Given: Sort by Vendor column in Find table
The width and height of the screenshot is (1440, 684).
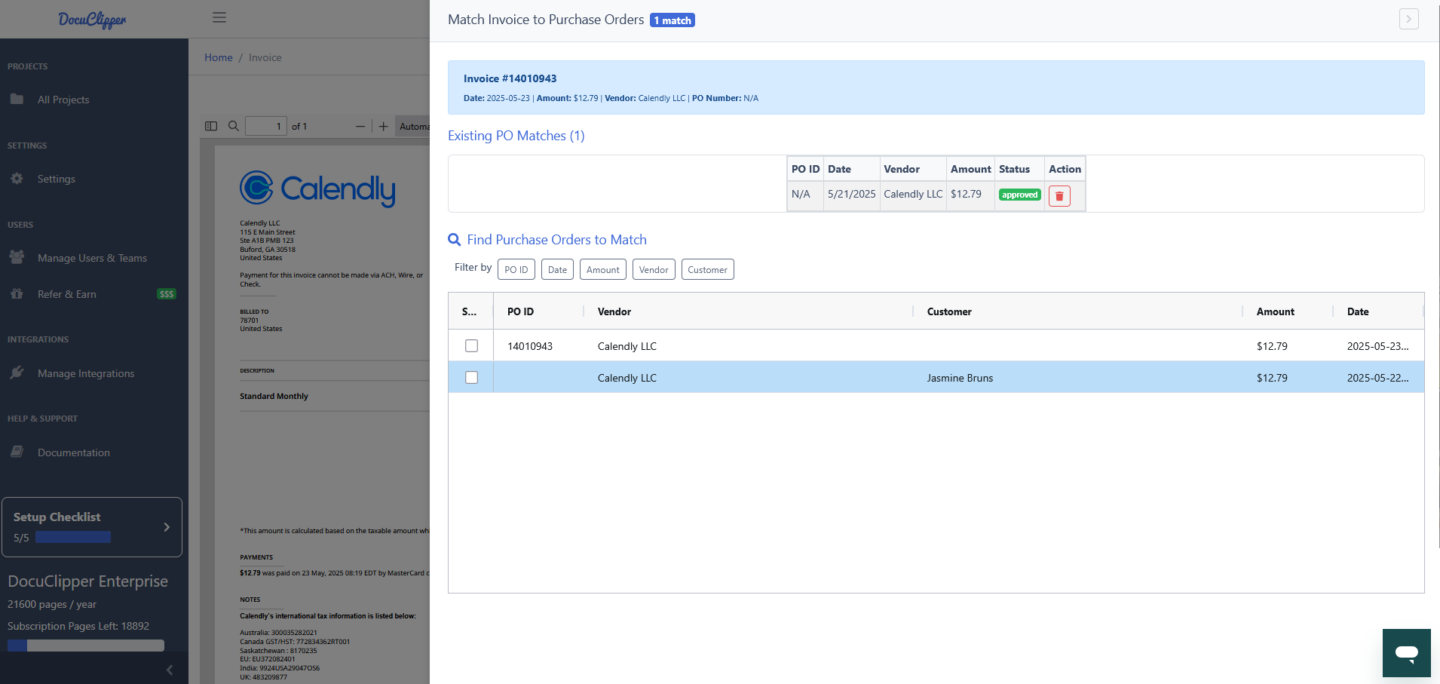Looking at the screenshot, I should pyautogui.click(x=614, y=312).
